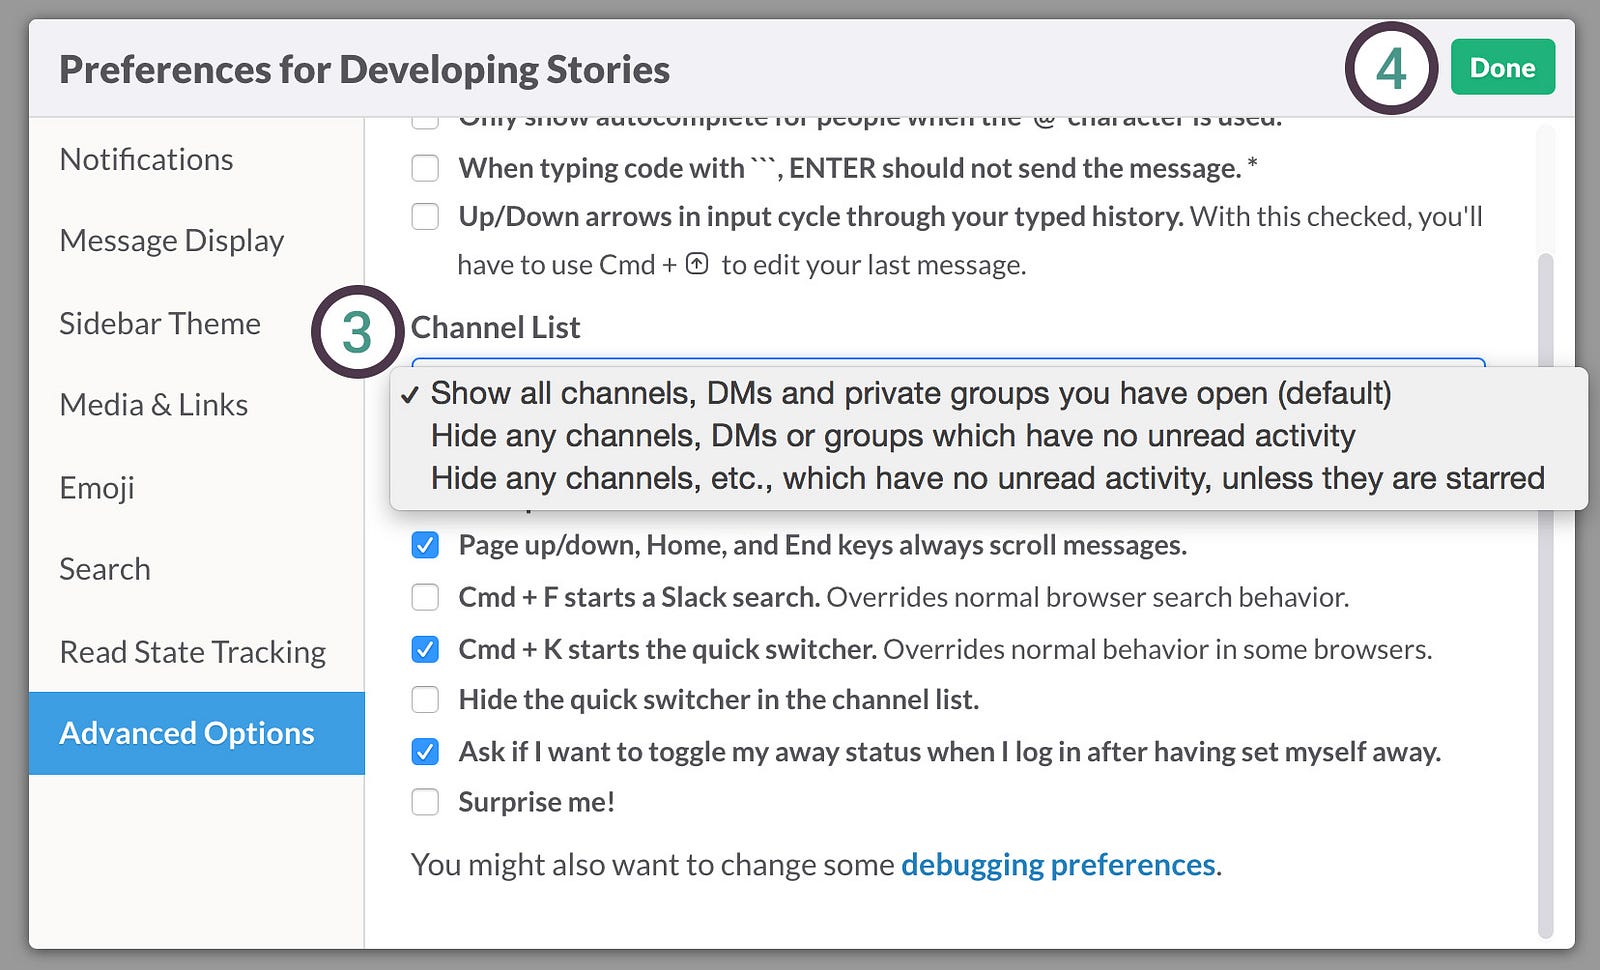This screenshot has height=970, width=1600.
Task: Uncheck 'Page up/down, Home, and End keys' option
Action: (426, 545)
